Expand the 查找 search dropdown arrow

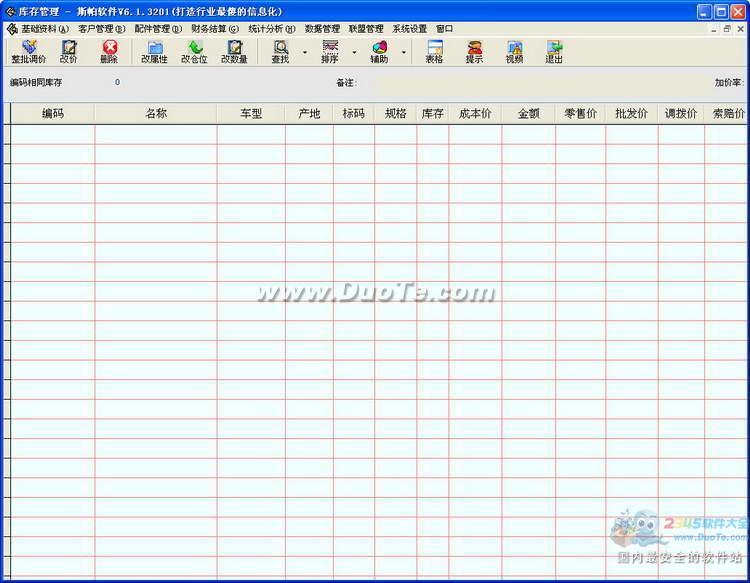point(305,51)
